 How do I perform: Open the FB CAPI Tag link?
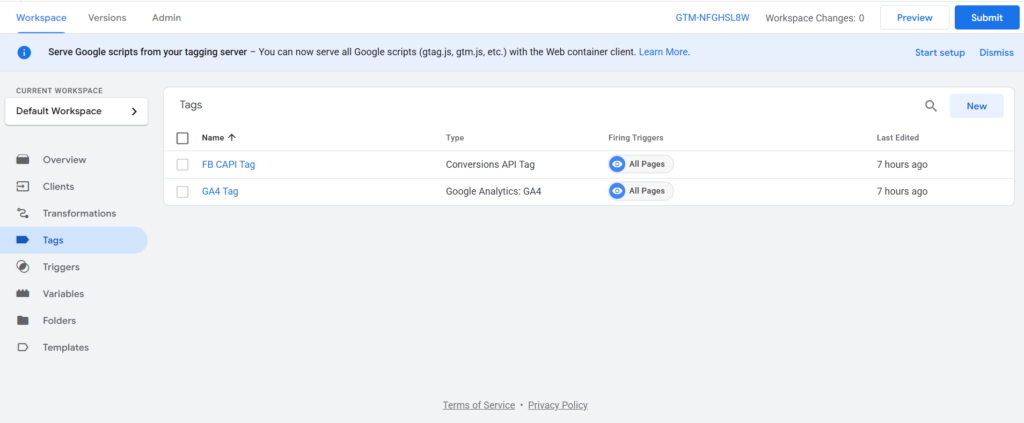(229, 164)
